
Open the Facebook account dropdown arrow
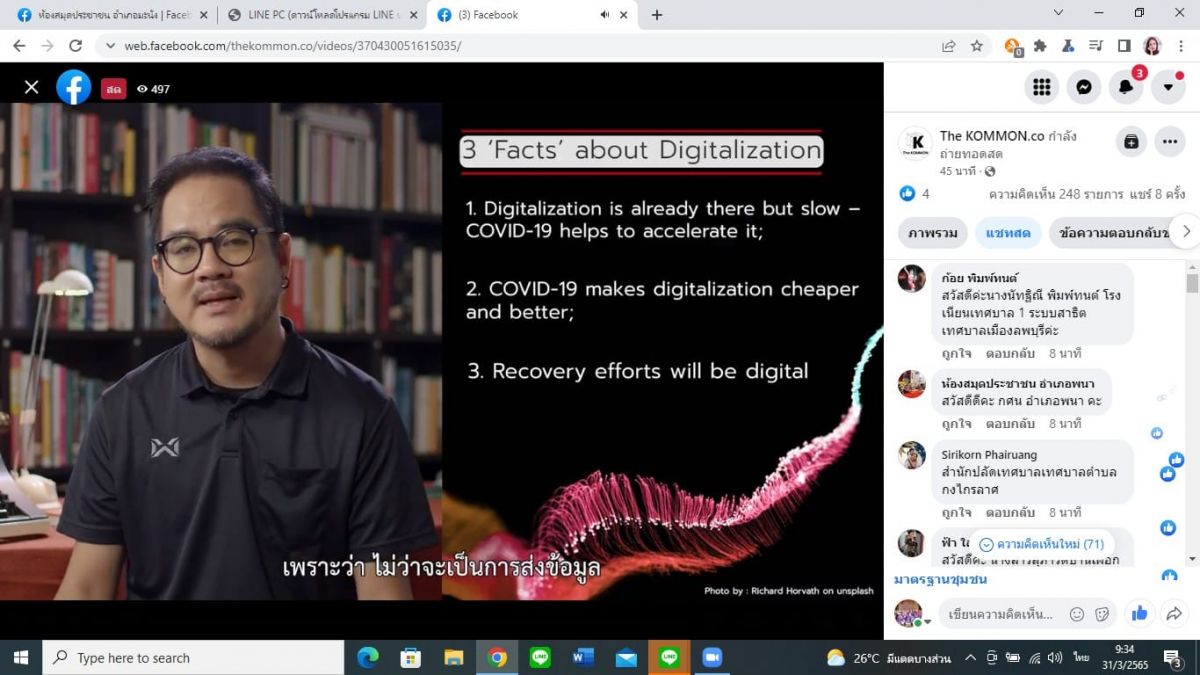click(x=1168, y=87)
